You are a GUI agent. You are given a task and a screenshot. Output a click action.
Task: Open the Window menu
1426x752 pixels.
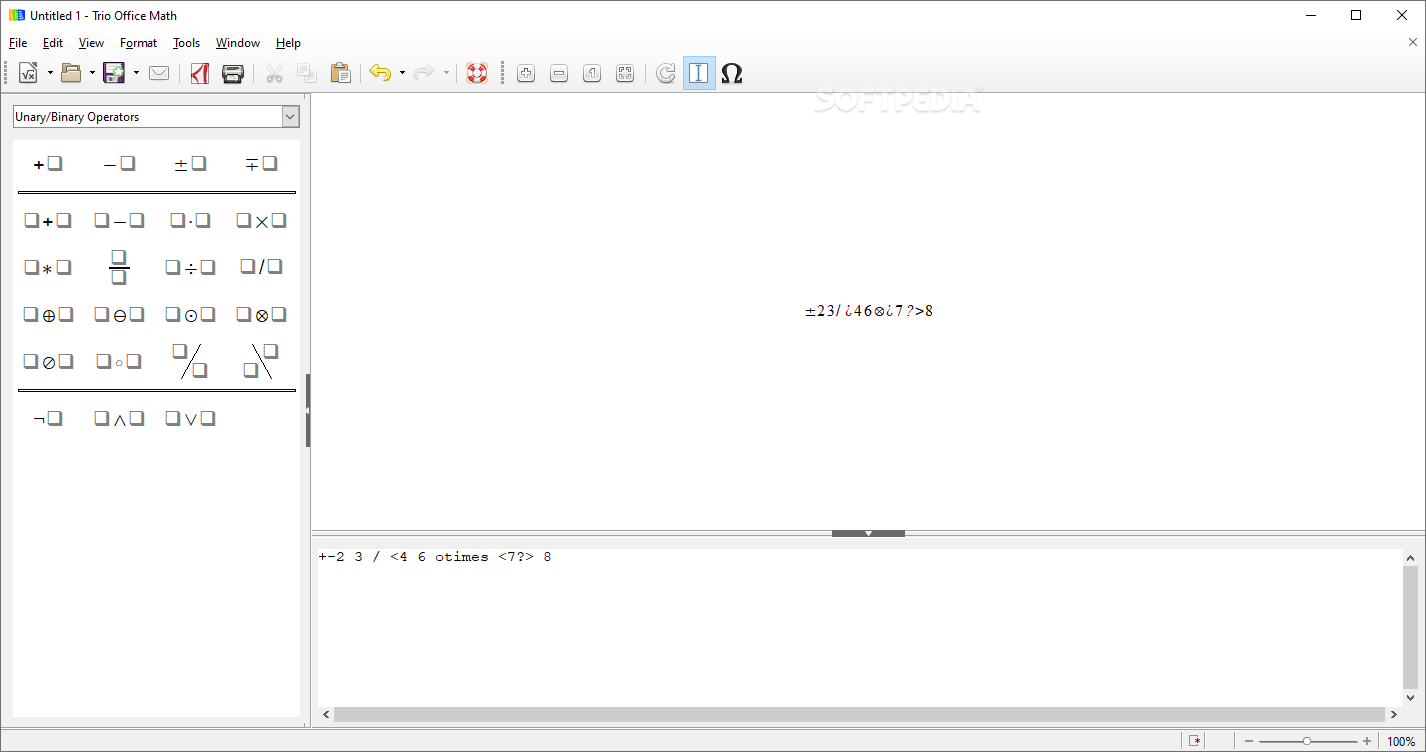tap(238, 43)
